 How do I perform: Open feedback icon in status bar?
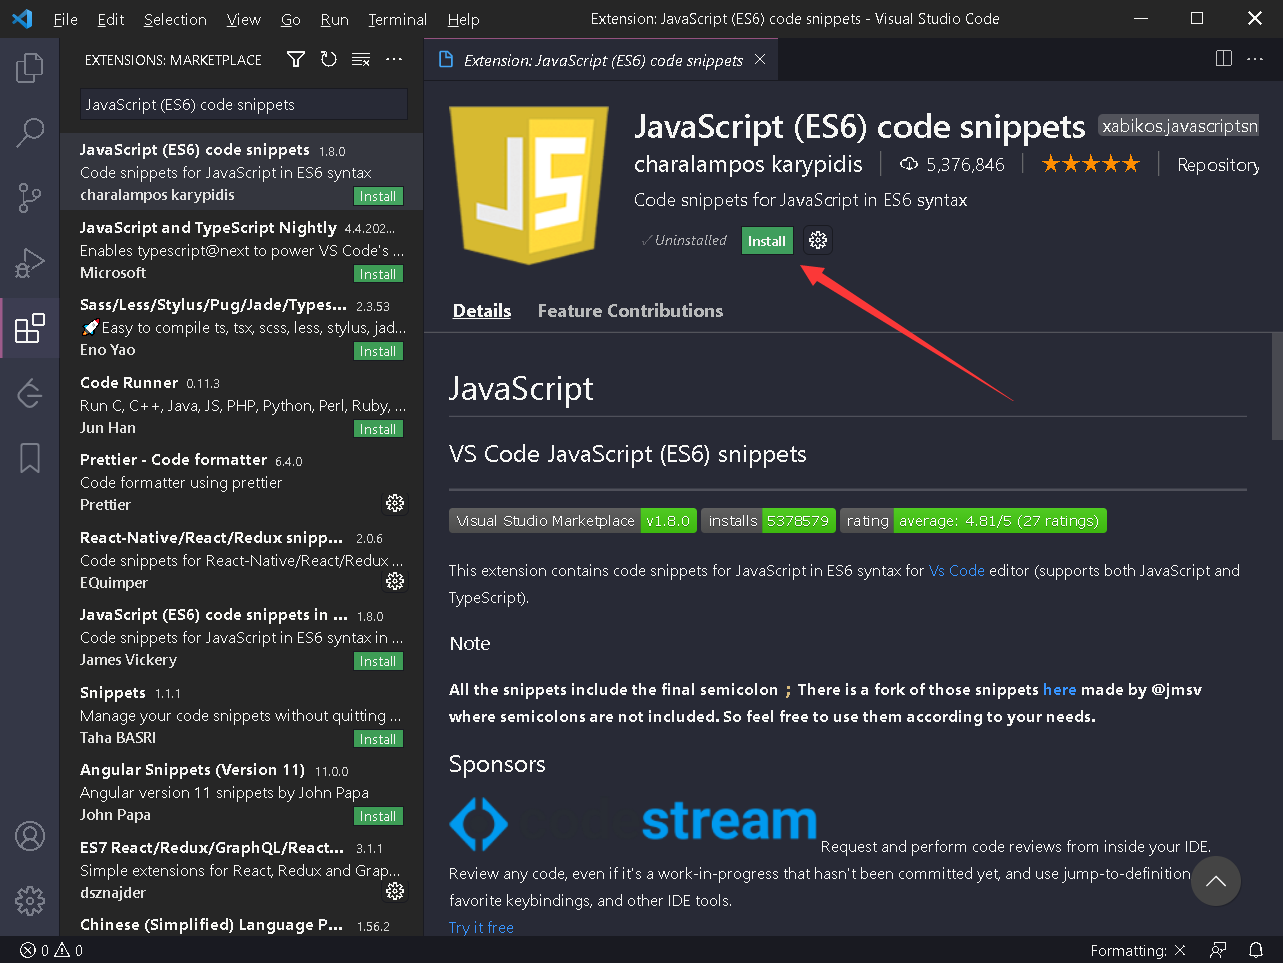1218,950
